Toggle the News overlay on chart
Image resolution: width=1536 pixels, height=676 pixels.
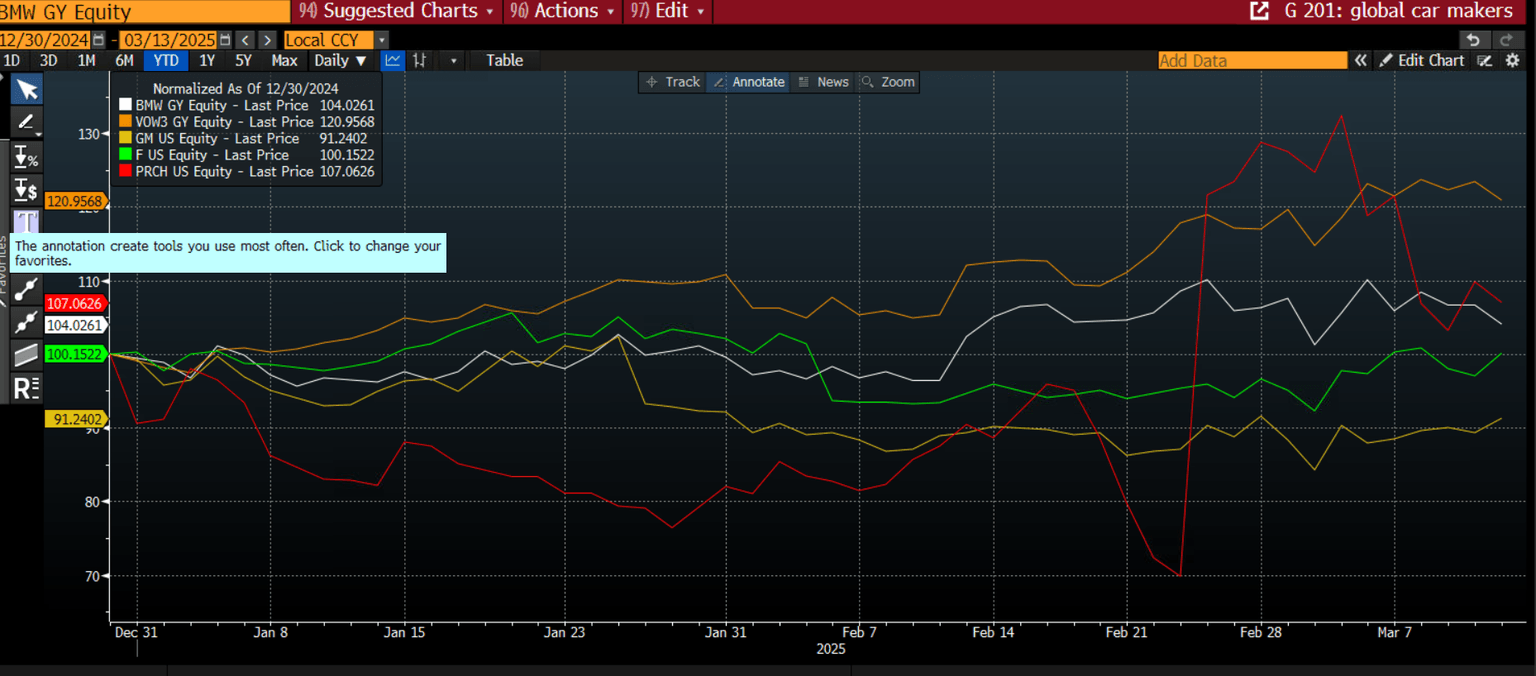tap(823, 82)
